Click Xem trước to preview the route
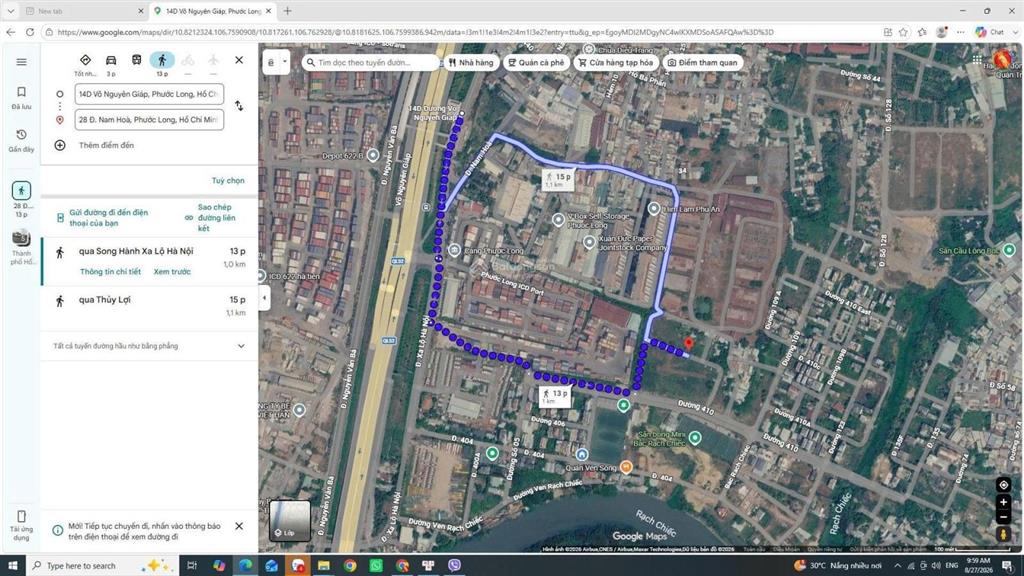This screenshot has height=576, width=1024. pyautogui.click(x=172, y=272)
